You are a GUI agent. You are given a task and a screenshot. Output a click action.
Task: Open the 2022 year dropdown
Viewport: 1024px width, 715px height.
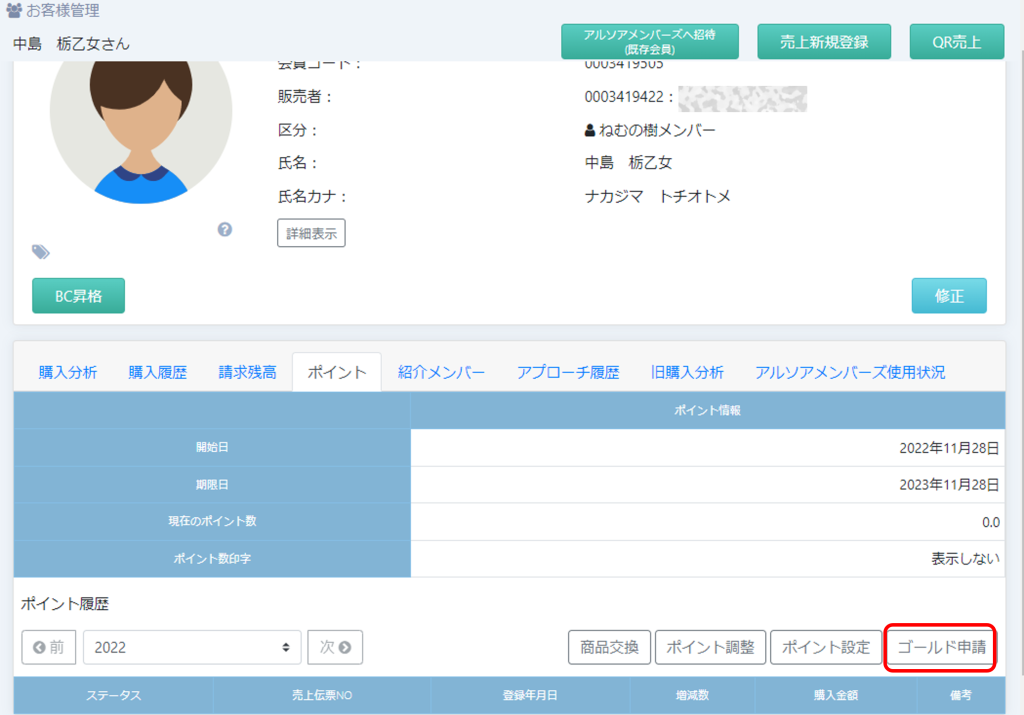pyautogui.click(x=192, y=647)
